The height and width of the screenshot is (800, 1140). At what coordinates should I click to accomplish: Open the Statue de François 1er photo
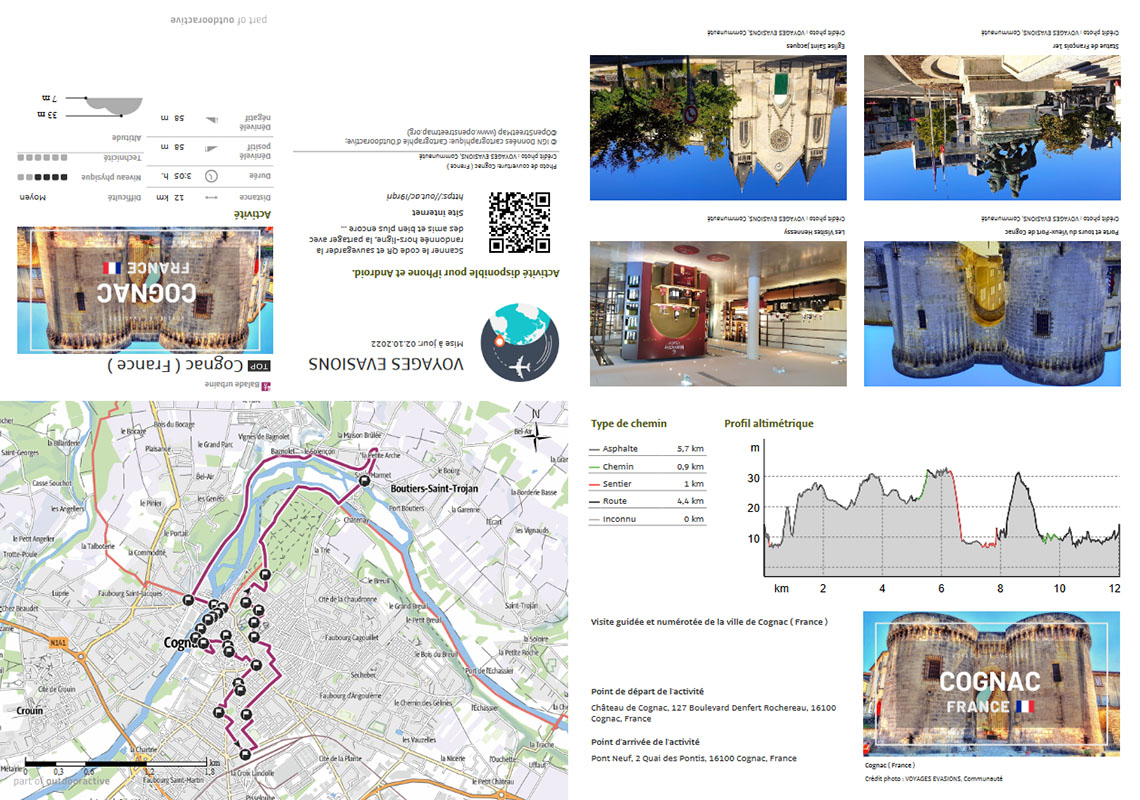[x=992, y=127]
